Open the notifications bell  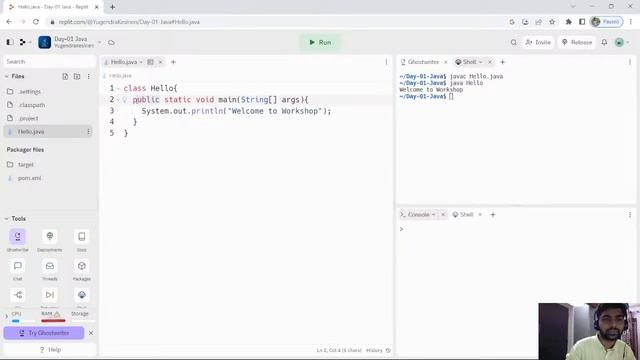pos(604,42)
